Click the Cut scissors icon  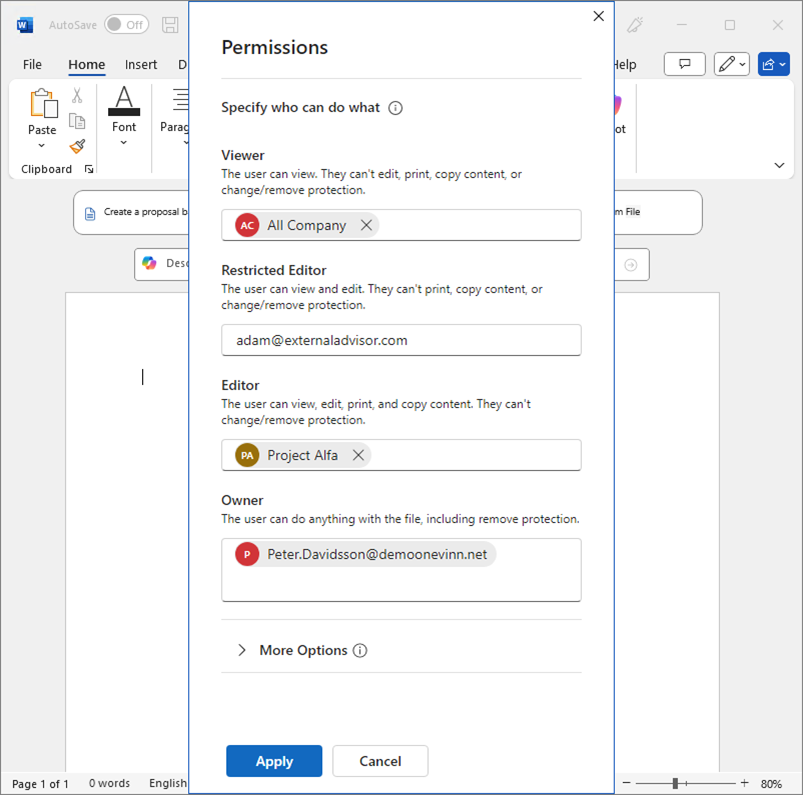click(x=77, y=96)
